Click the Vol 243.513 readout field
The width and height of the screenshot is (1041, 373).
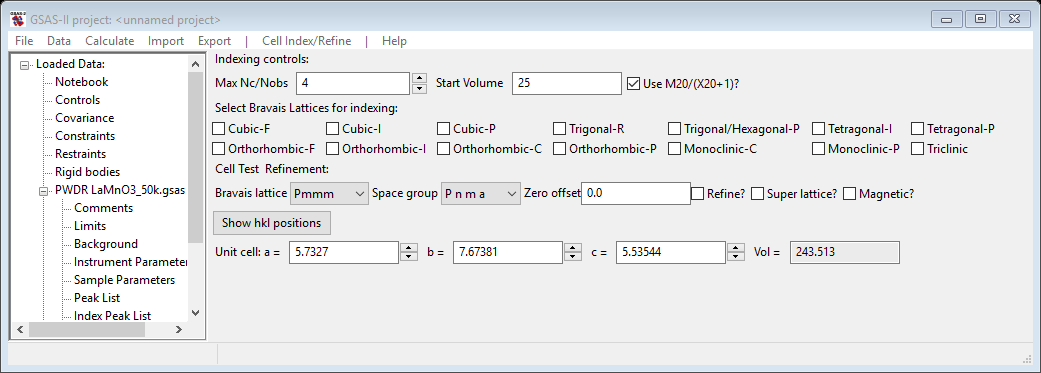[844, 253]
